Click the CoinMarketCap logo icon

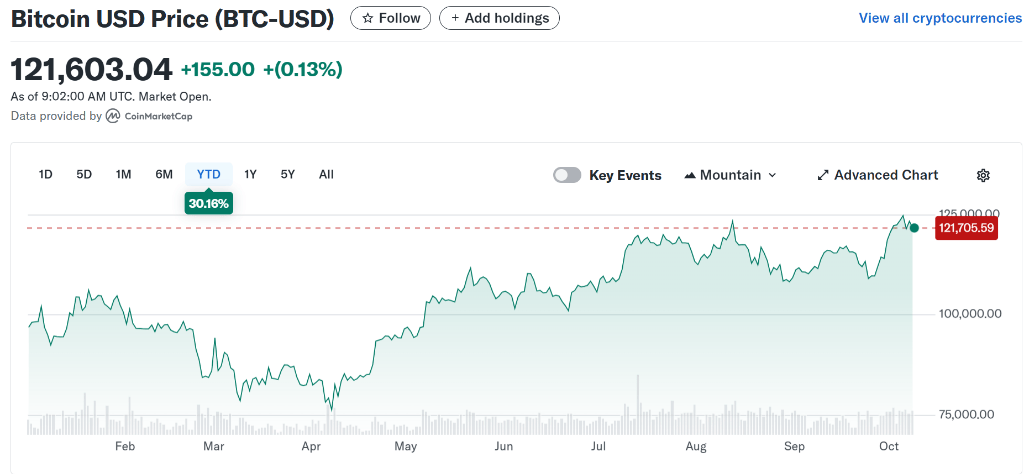(113, 116)
